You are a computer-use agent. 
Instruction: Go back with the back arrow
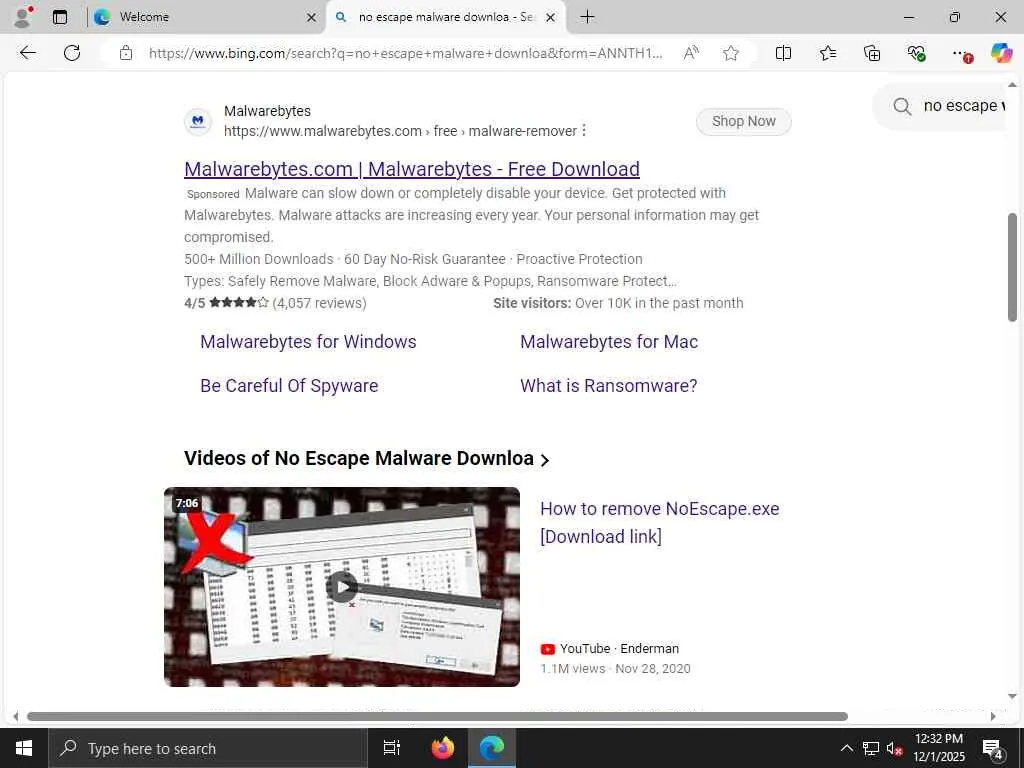point(27,53)
